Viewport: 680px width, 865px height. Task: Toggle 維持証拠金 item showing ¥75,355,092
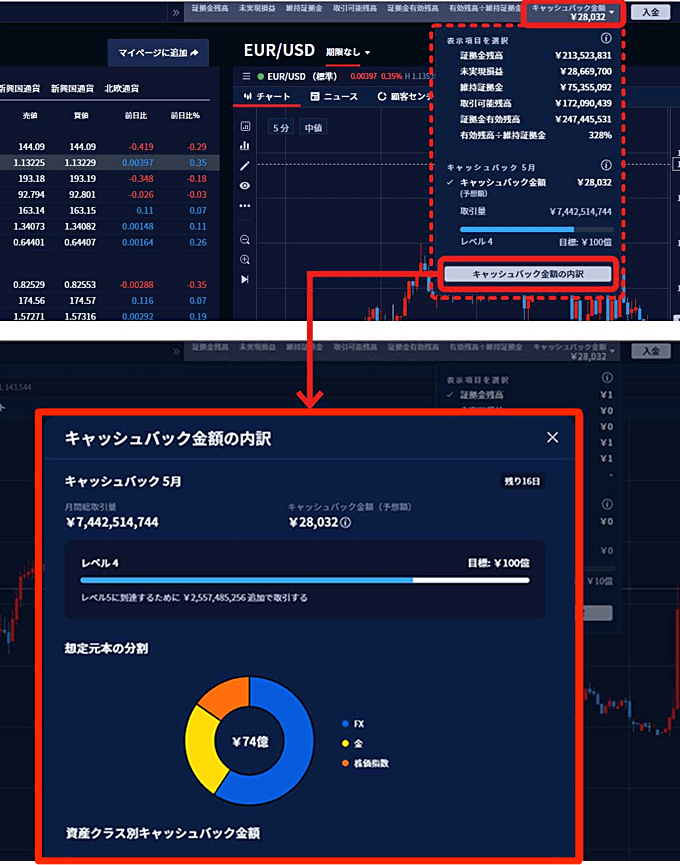pyautogui.click(x=529, y=87)
